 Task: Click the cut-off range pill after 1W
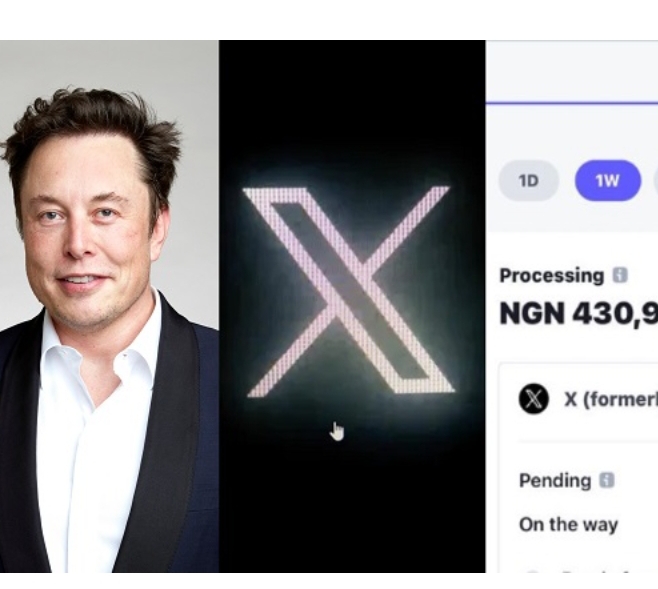coord(655,180)
